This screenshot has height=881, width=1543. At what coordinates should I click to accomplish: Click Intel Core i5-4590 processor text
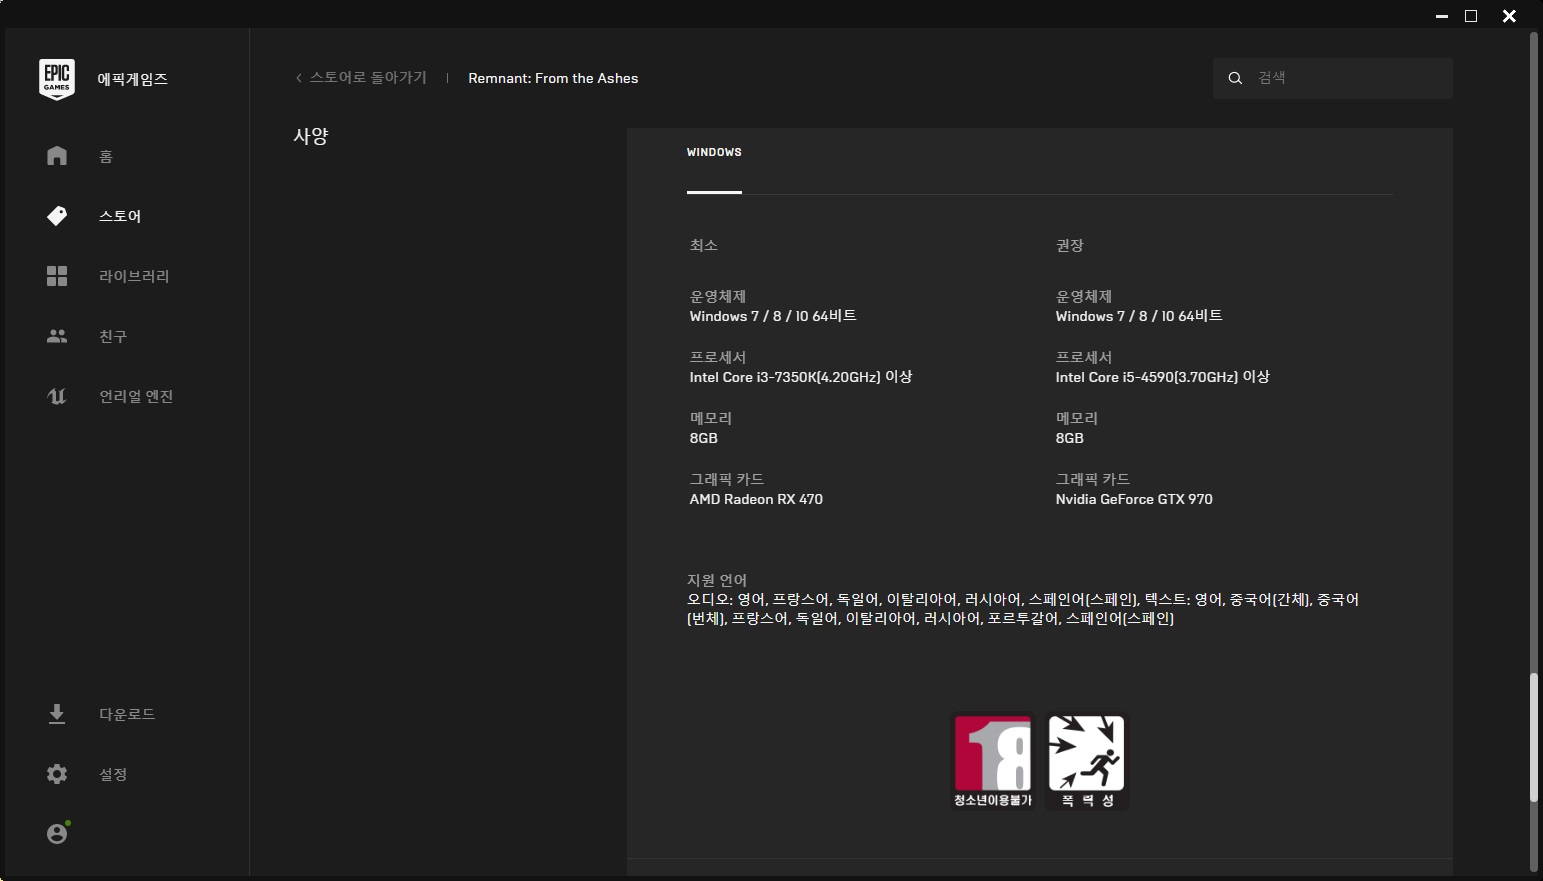[1163, 377]
